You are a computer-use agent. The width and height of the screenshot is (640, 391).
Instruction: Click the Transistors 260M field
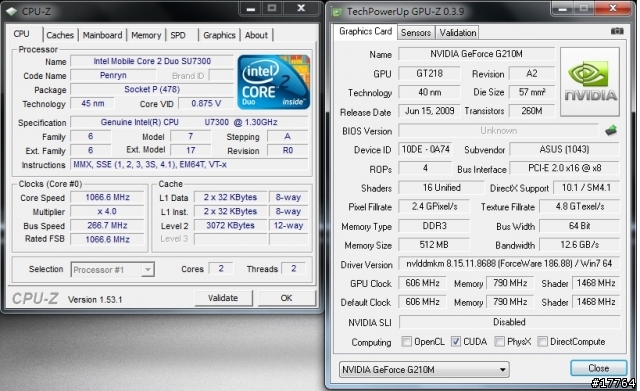click(x=532, y=111)
